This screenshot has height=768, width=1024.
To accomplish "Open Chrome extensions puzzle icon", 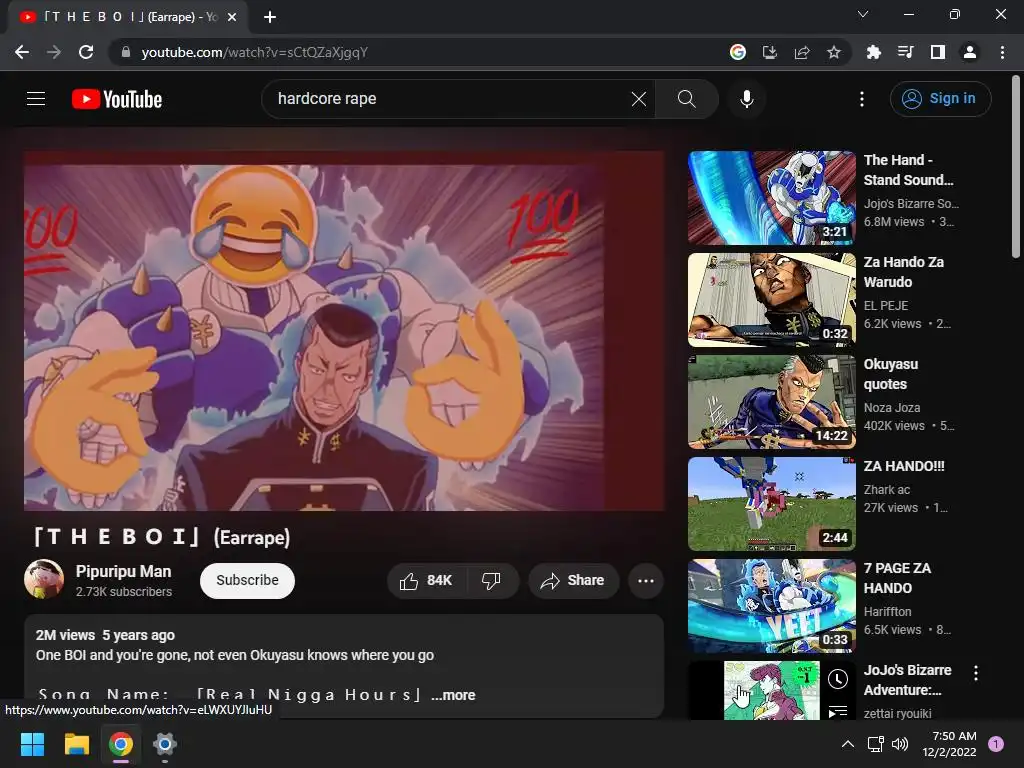I will (x=874, y=52).
